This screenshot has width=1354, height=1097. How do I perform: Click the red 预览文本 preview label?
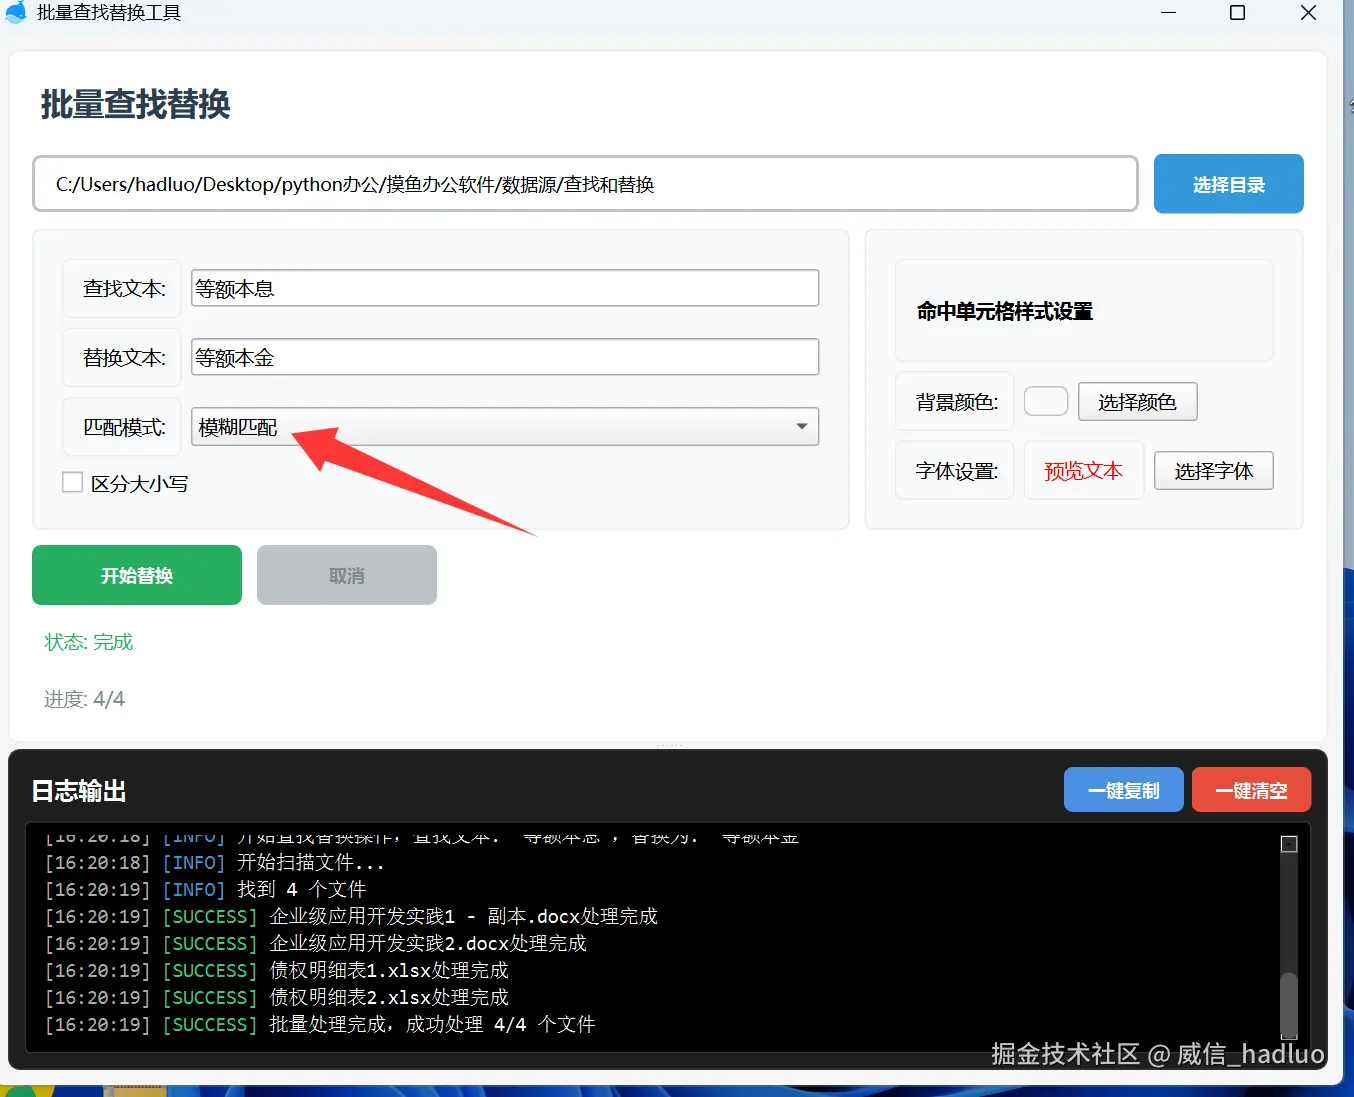tap(1083, 471)
